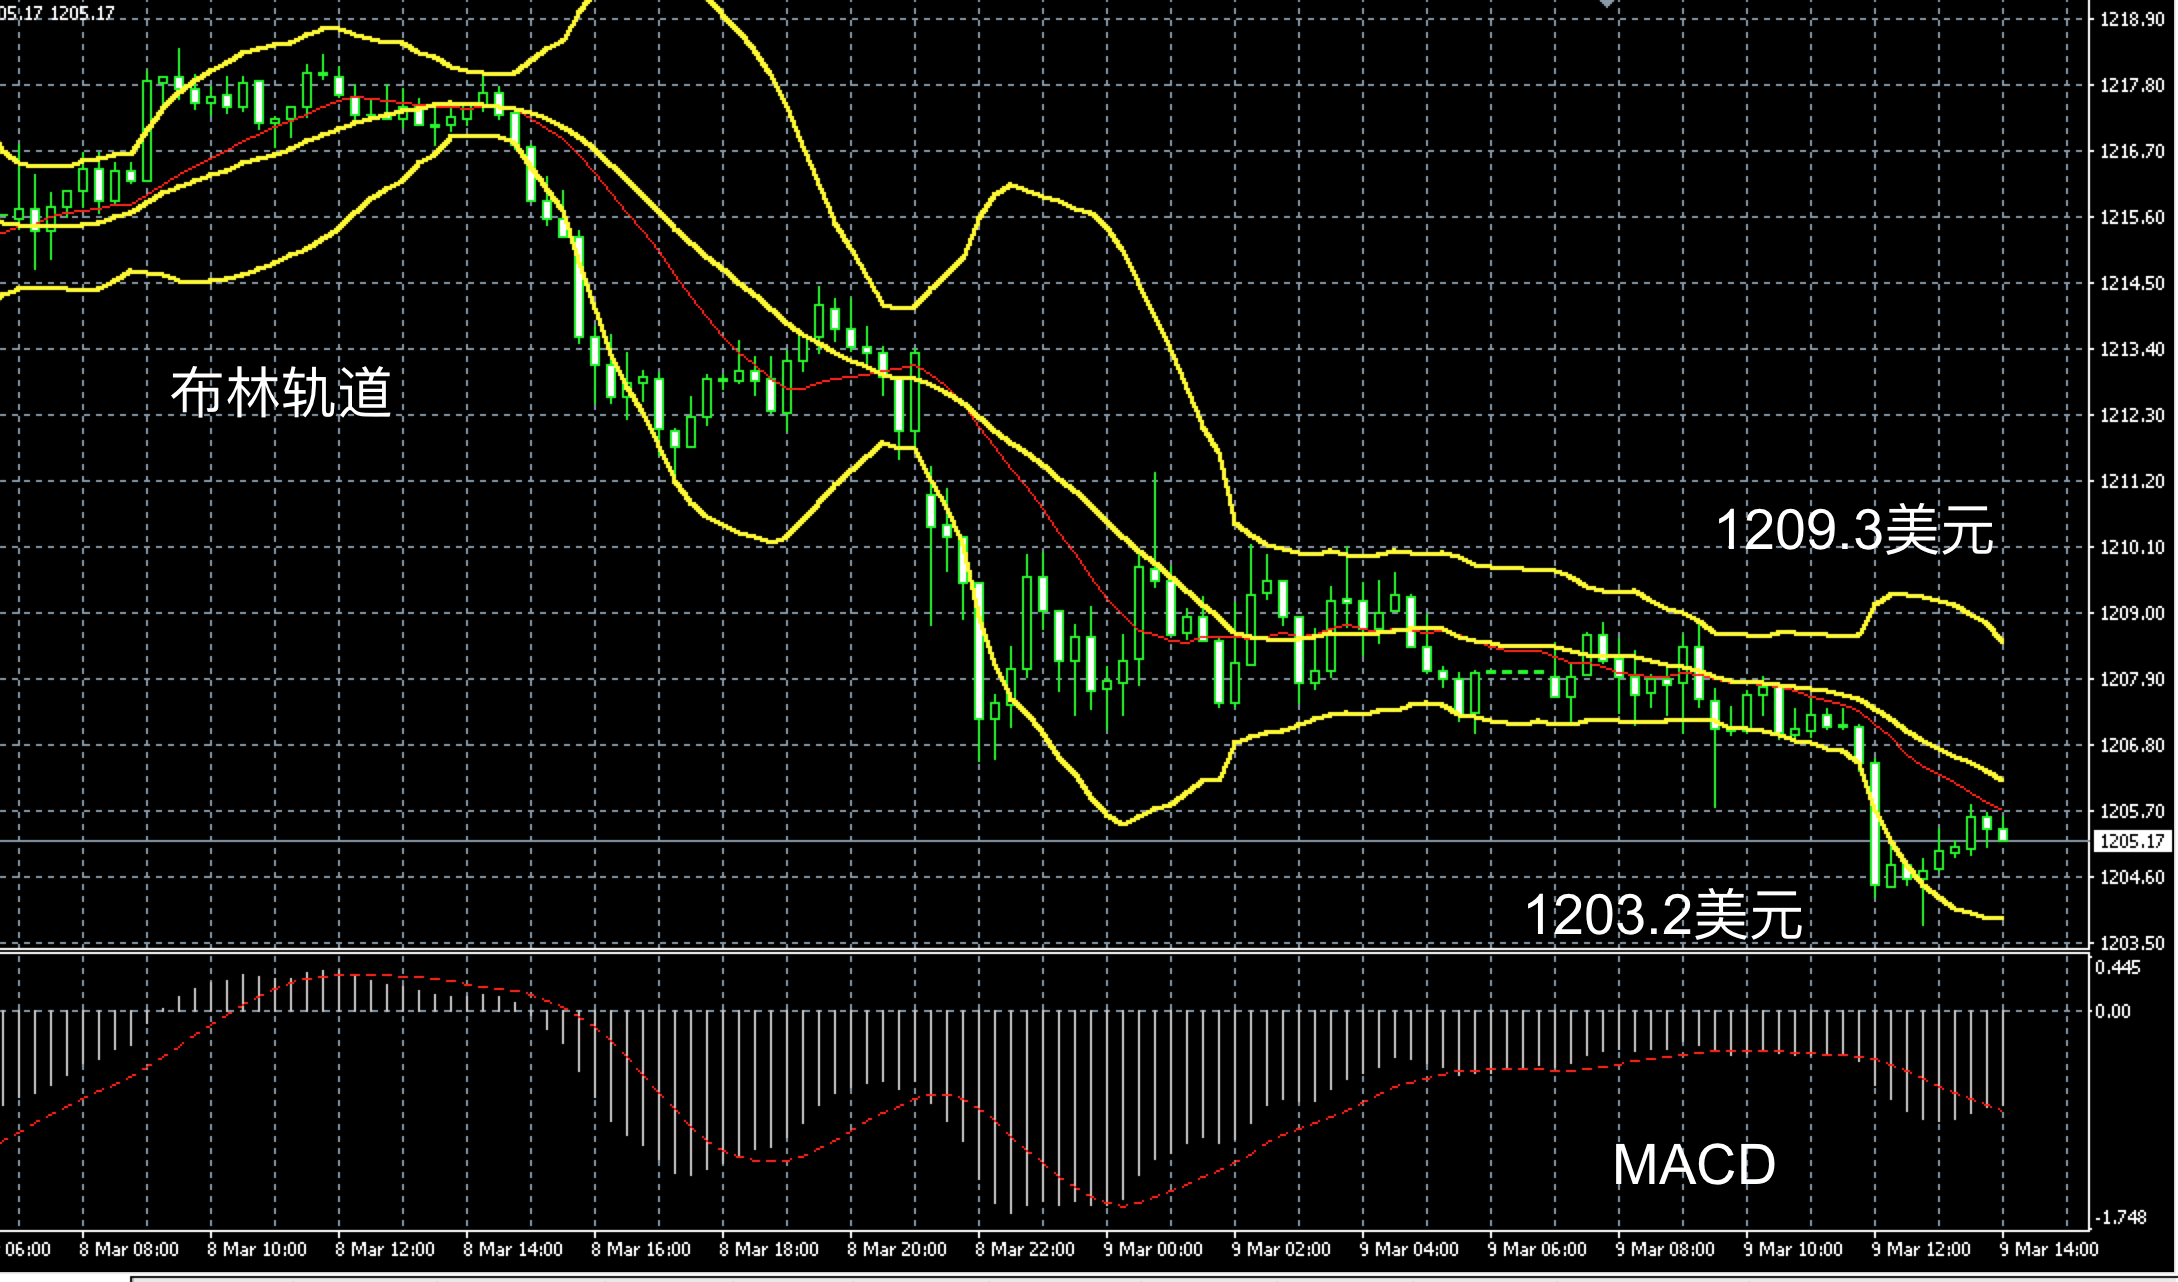Click the 0.445 MACD scale value
The width and height of the screenshot is (2178, 1282).
(x=2118, y=967)
